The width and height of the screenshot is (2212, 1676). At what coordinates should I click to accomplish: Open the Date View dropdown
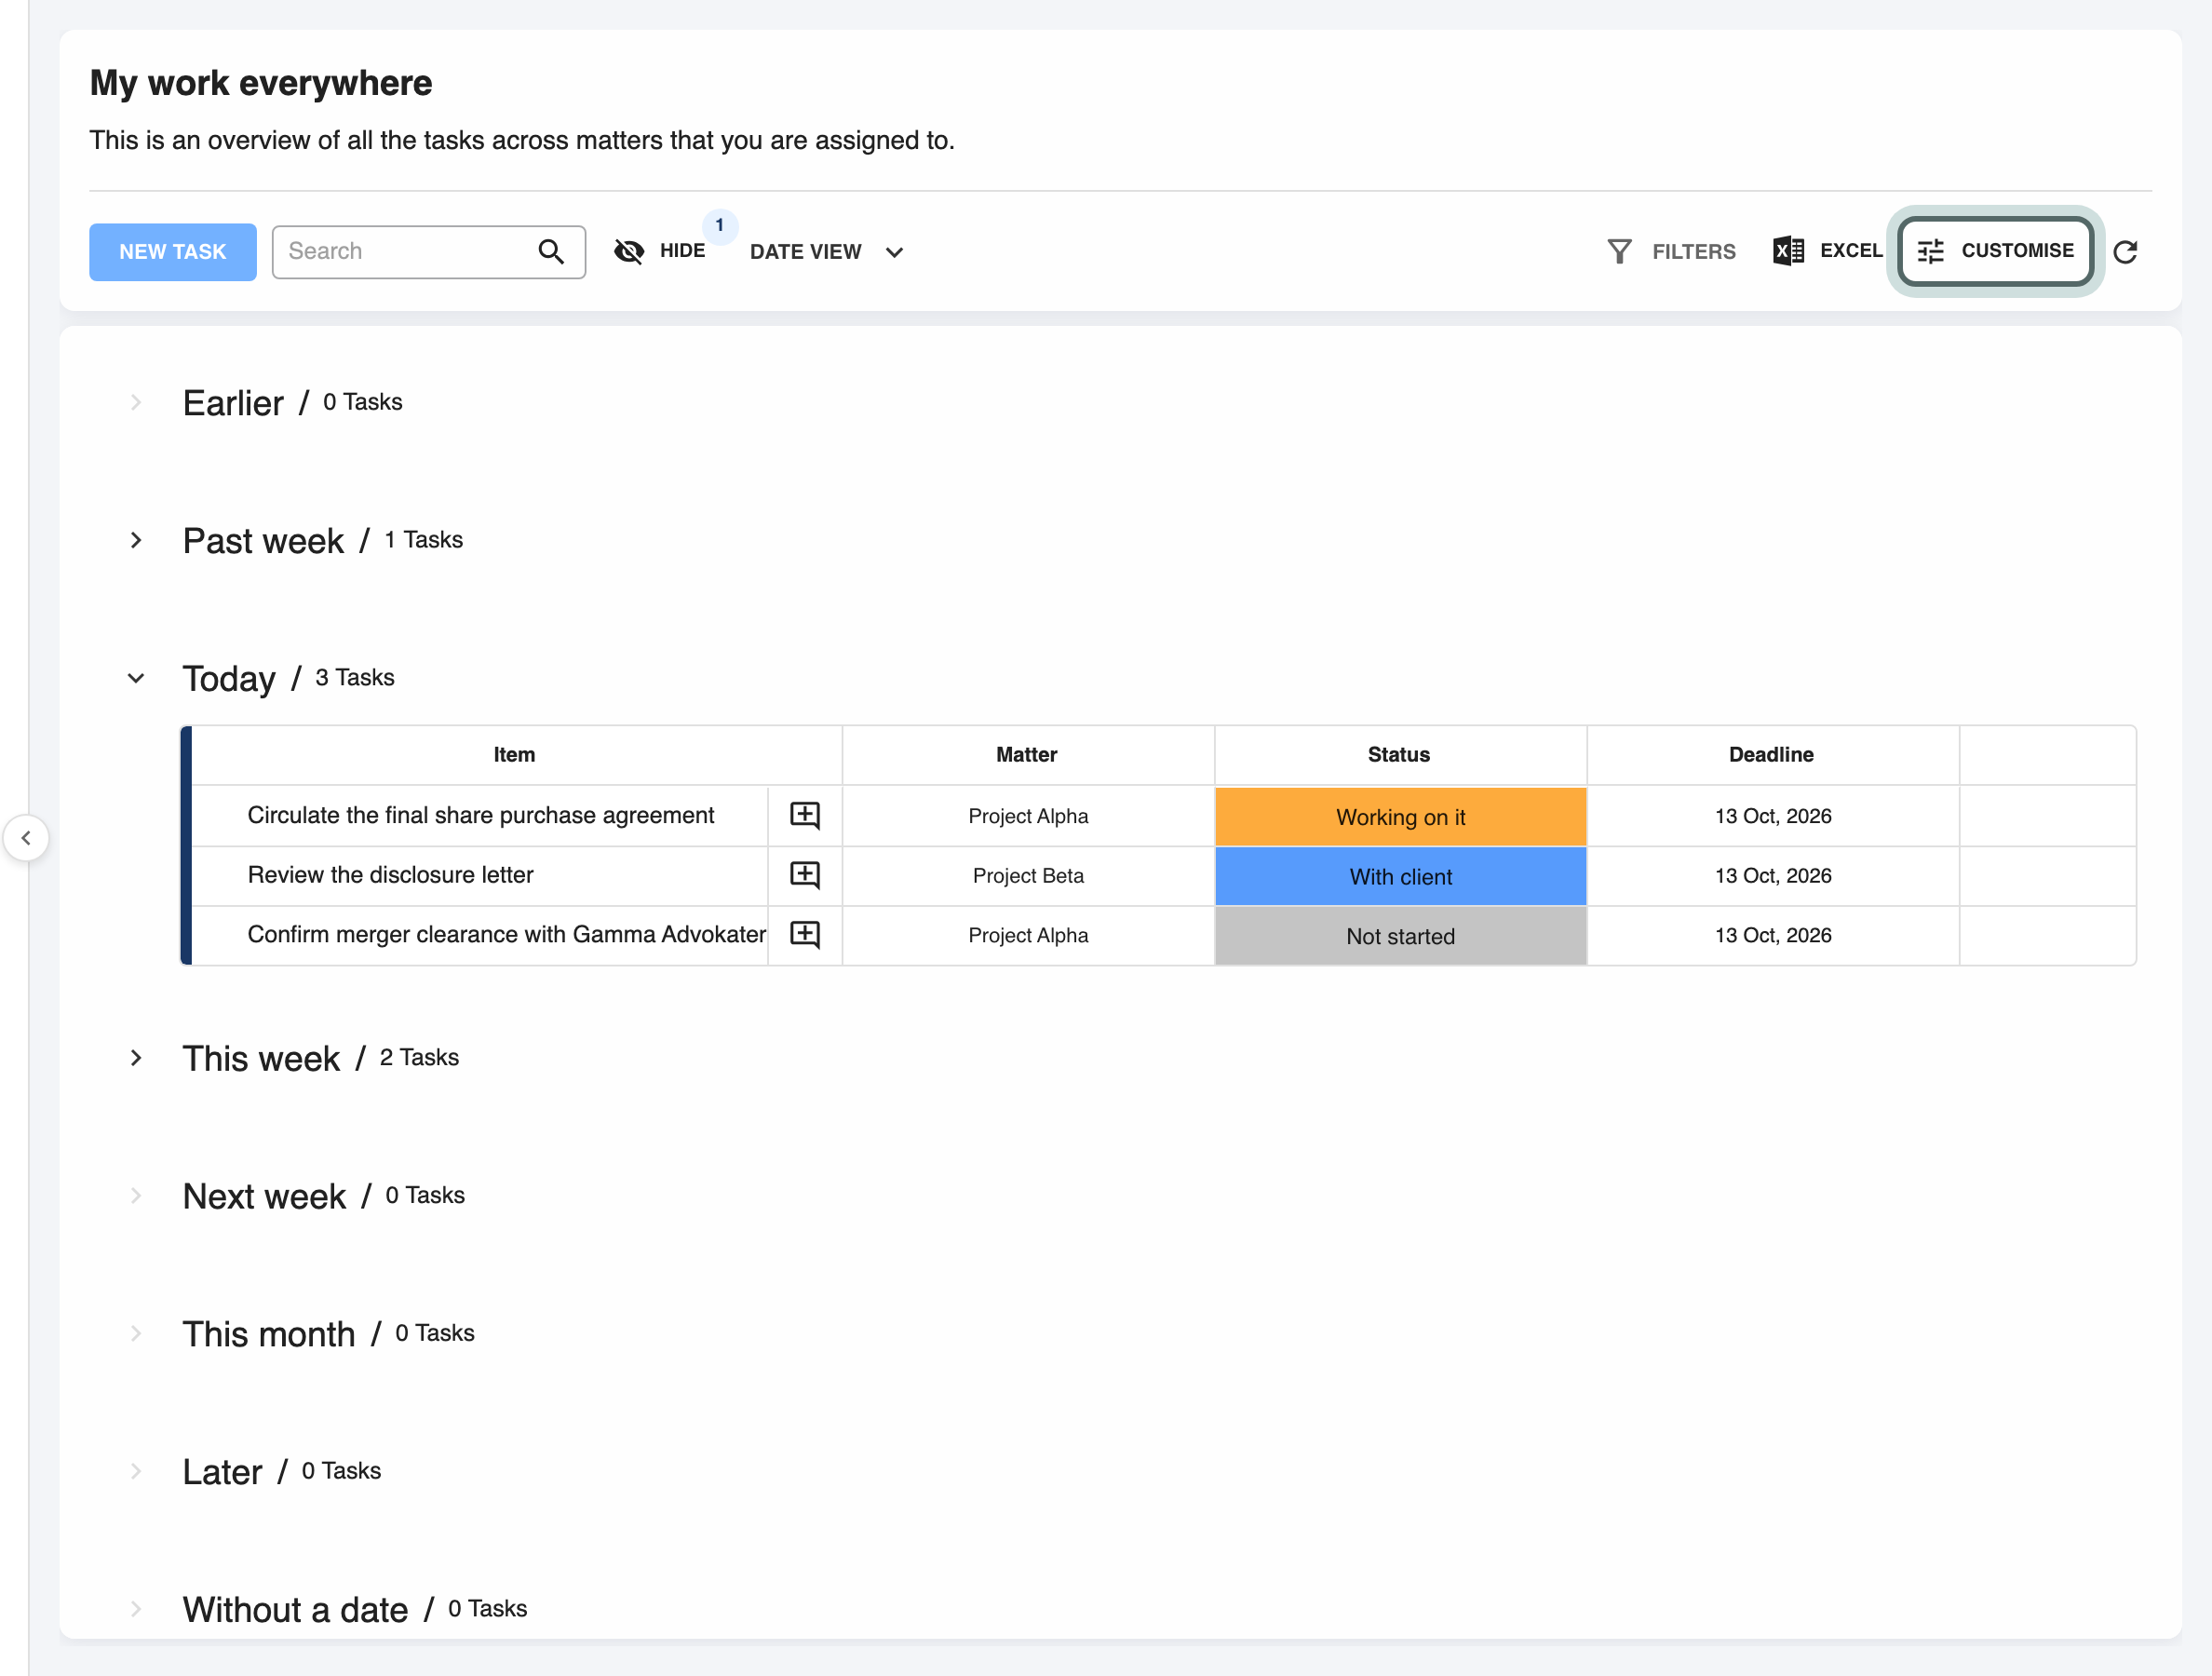pos(827,252)
